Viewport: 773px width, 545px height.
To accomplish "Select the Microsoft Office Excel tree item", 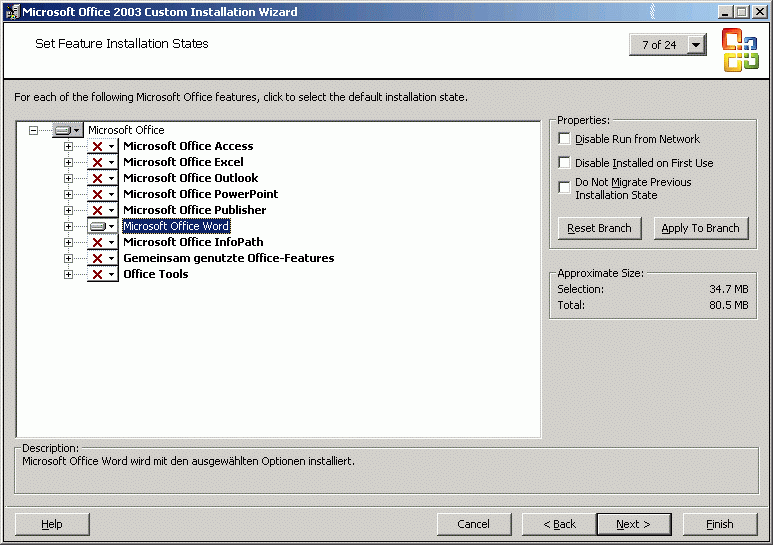I will (x=183, y=162).
